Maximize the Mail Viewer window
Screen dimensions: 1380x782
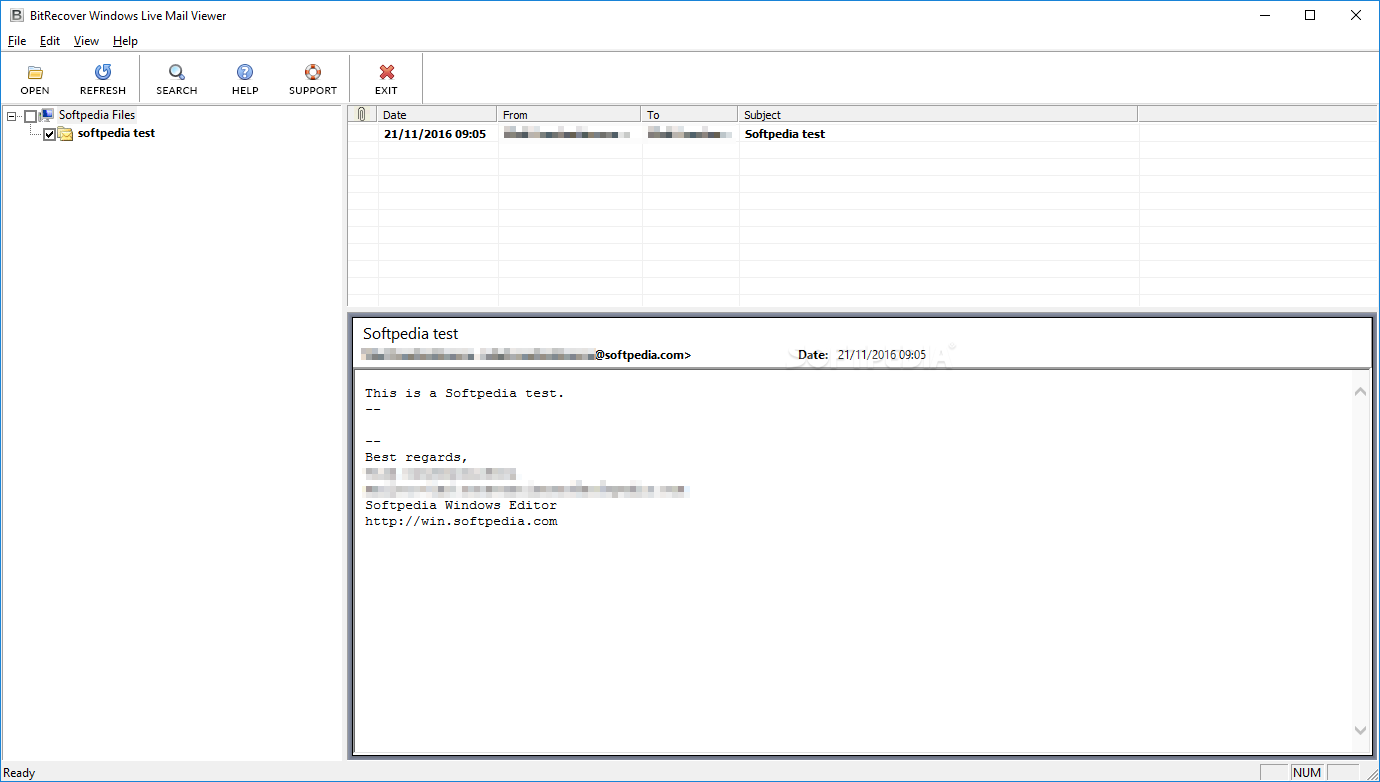pyautogui.click(x=1310, y=15)
